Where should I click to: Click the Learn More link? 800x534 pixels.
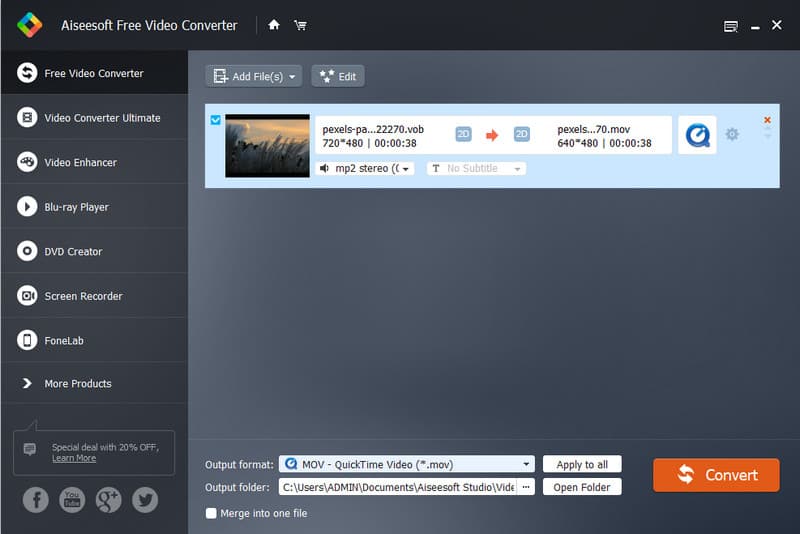pos(74,458)
